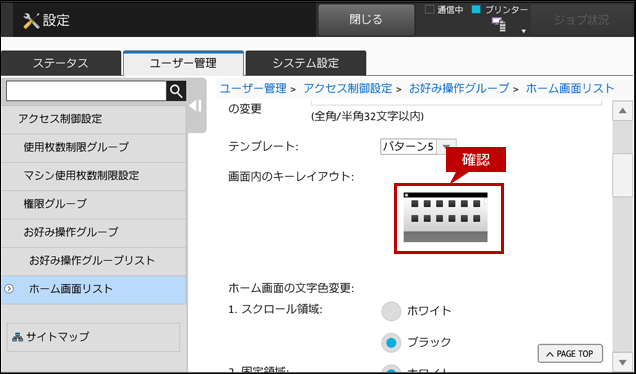Open お好み操作グループリスト sidebar item

[x=94, y=260]
